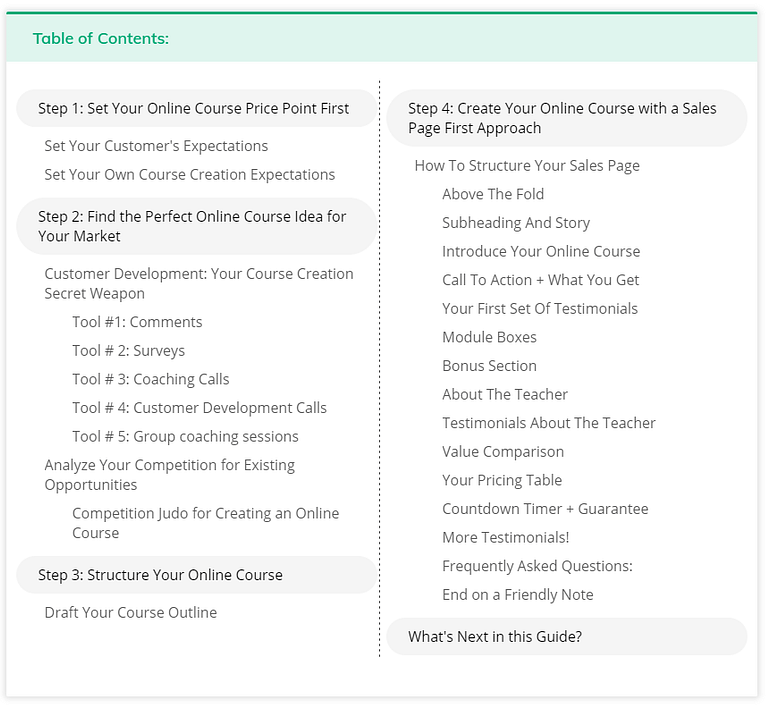The image size is (770, 708).
Task: Jump to Draft Your Course Outline
Action: point(130,612)
